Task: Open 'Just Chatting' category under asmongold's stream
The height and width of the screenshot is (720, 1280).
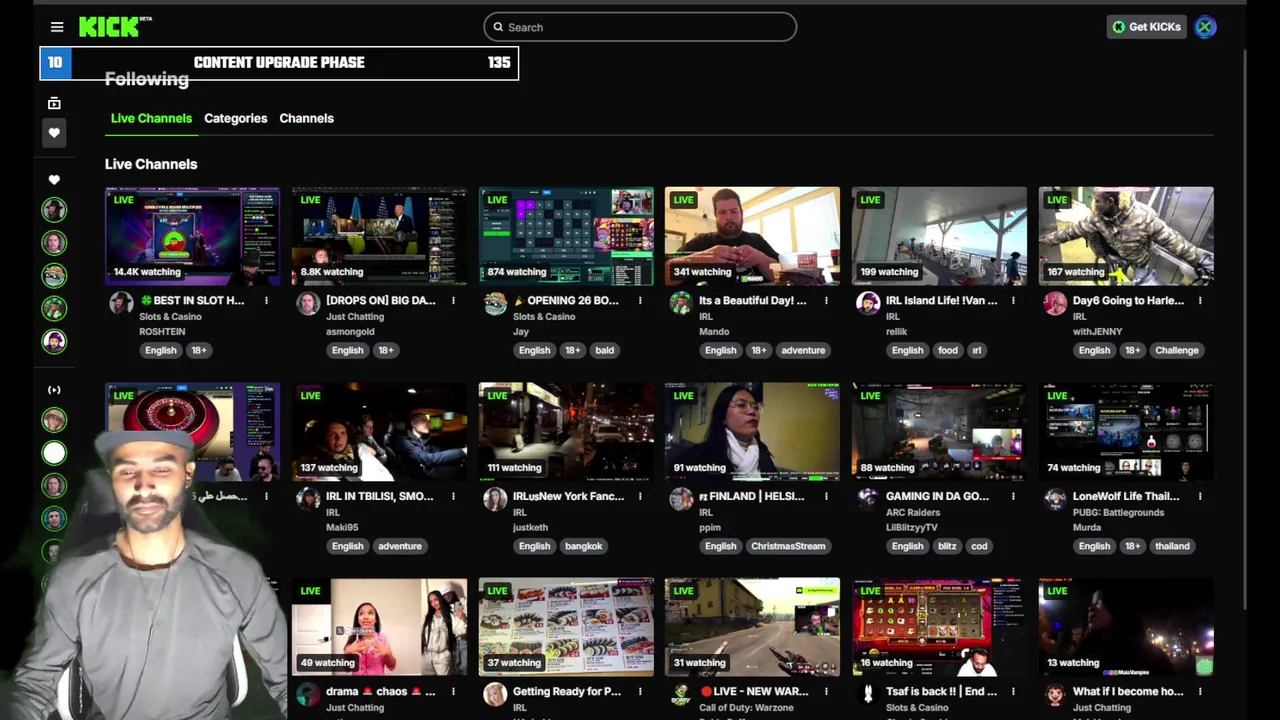Action: (x=355, y=316)
